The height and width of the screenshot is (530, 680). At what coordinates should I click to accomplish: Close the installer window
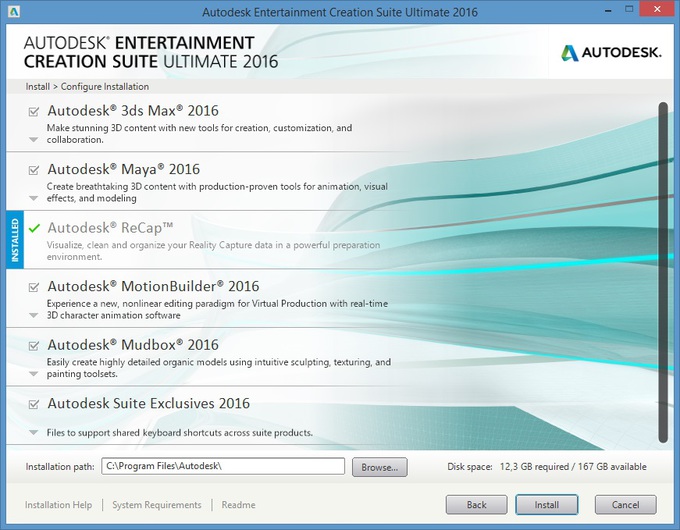[x=657, y=9]
